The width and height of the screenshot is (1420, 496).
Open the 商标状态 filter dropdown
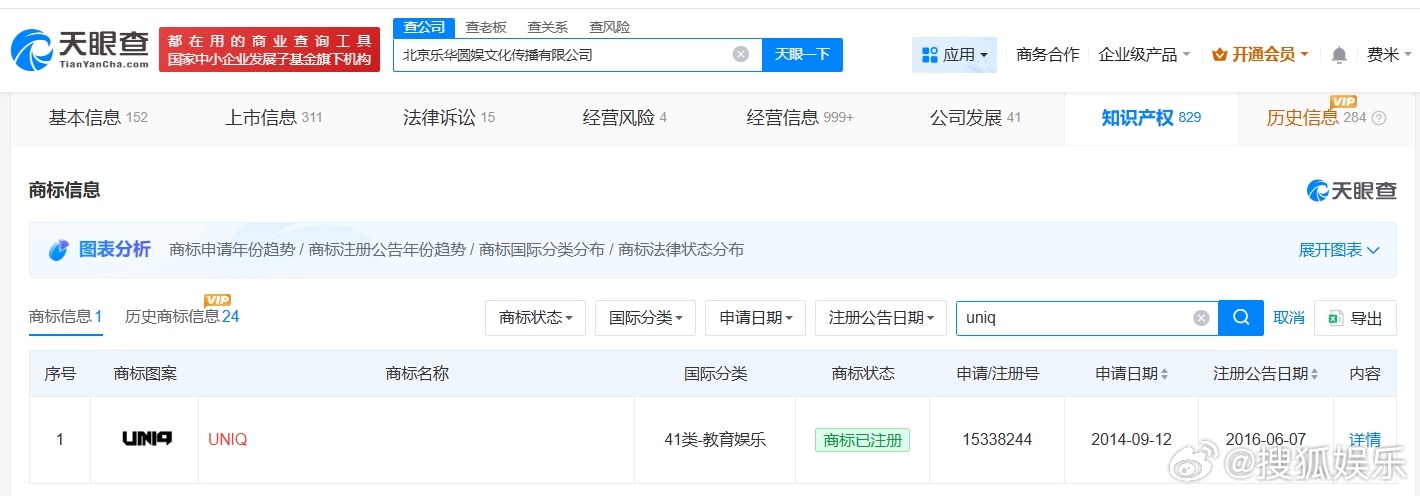tap(535, 318)
